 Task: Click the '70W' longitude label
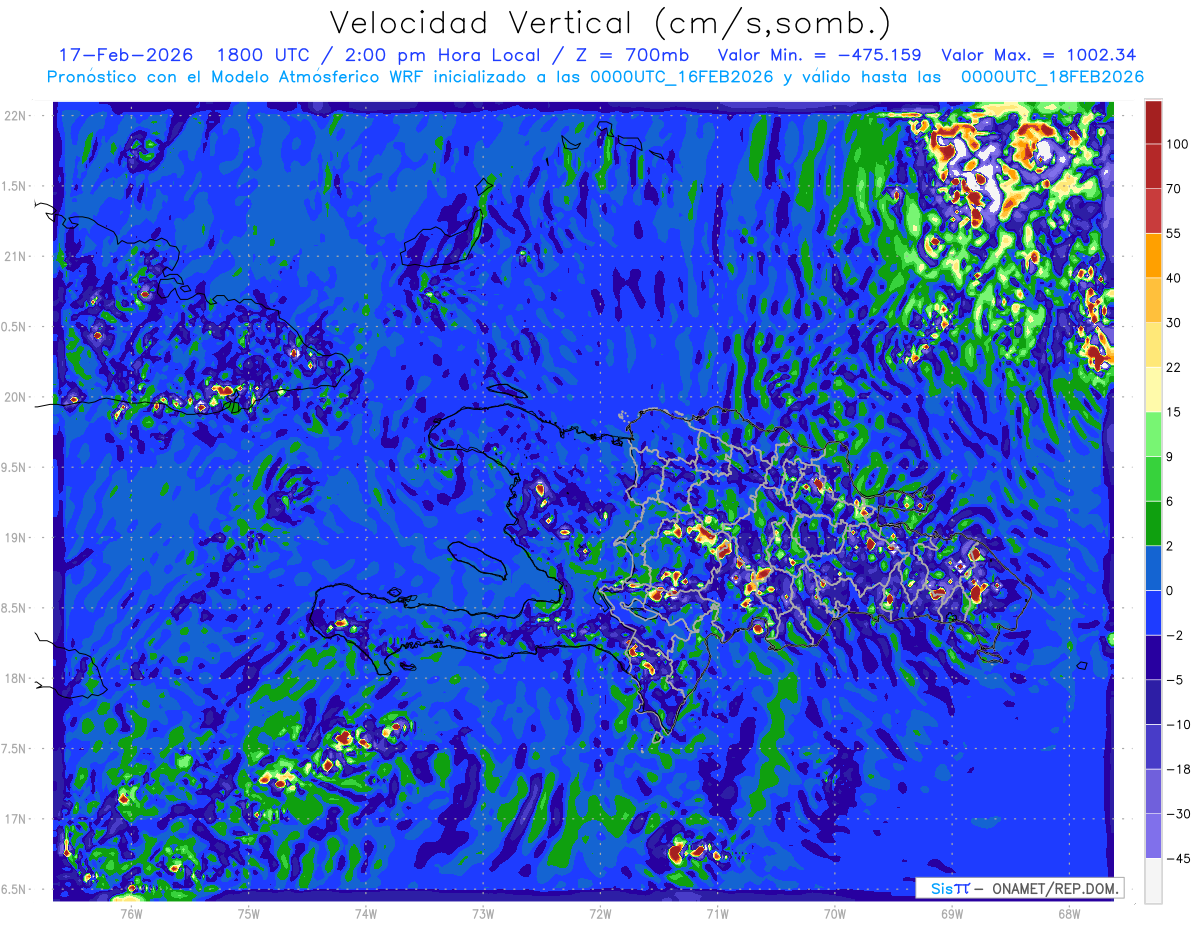pyautogui.click(x=835, y=913)
